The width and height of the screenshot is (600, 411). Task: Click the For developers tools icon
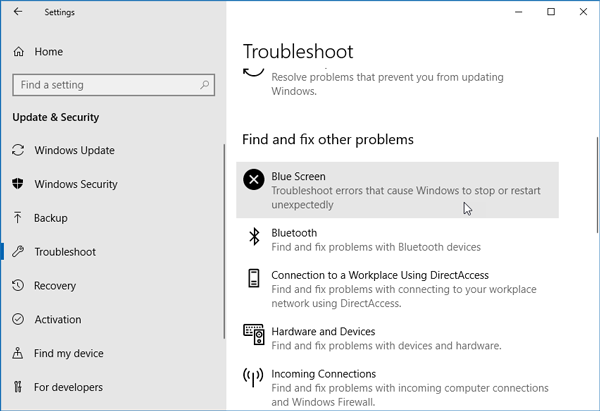(18, 387)
